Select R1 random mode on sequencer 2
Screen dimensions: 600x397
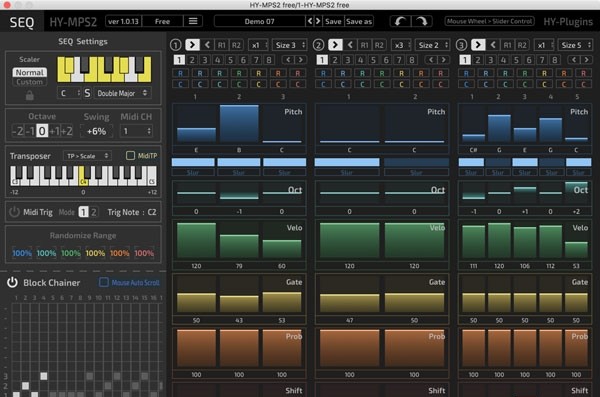(x=364, y=45)
